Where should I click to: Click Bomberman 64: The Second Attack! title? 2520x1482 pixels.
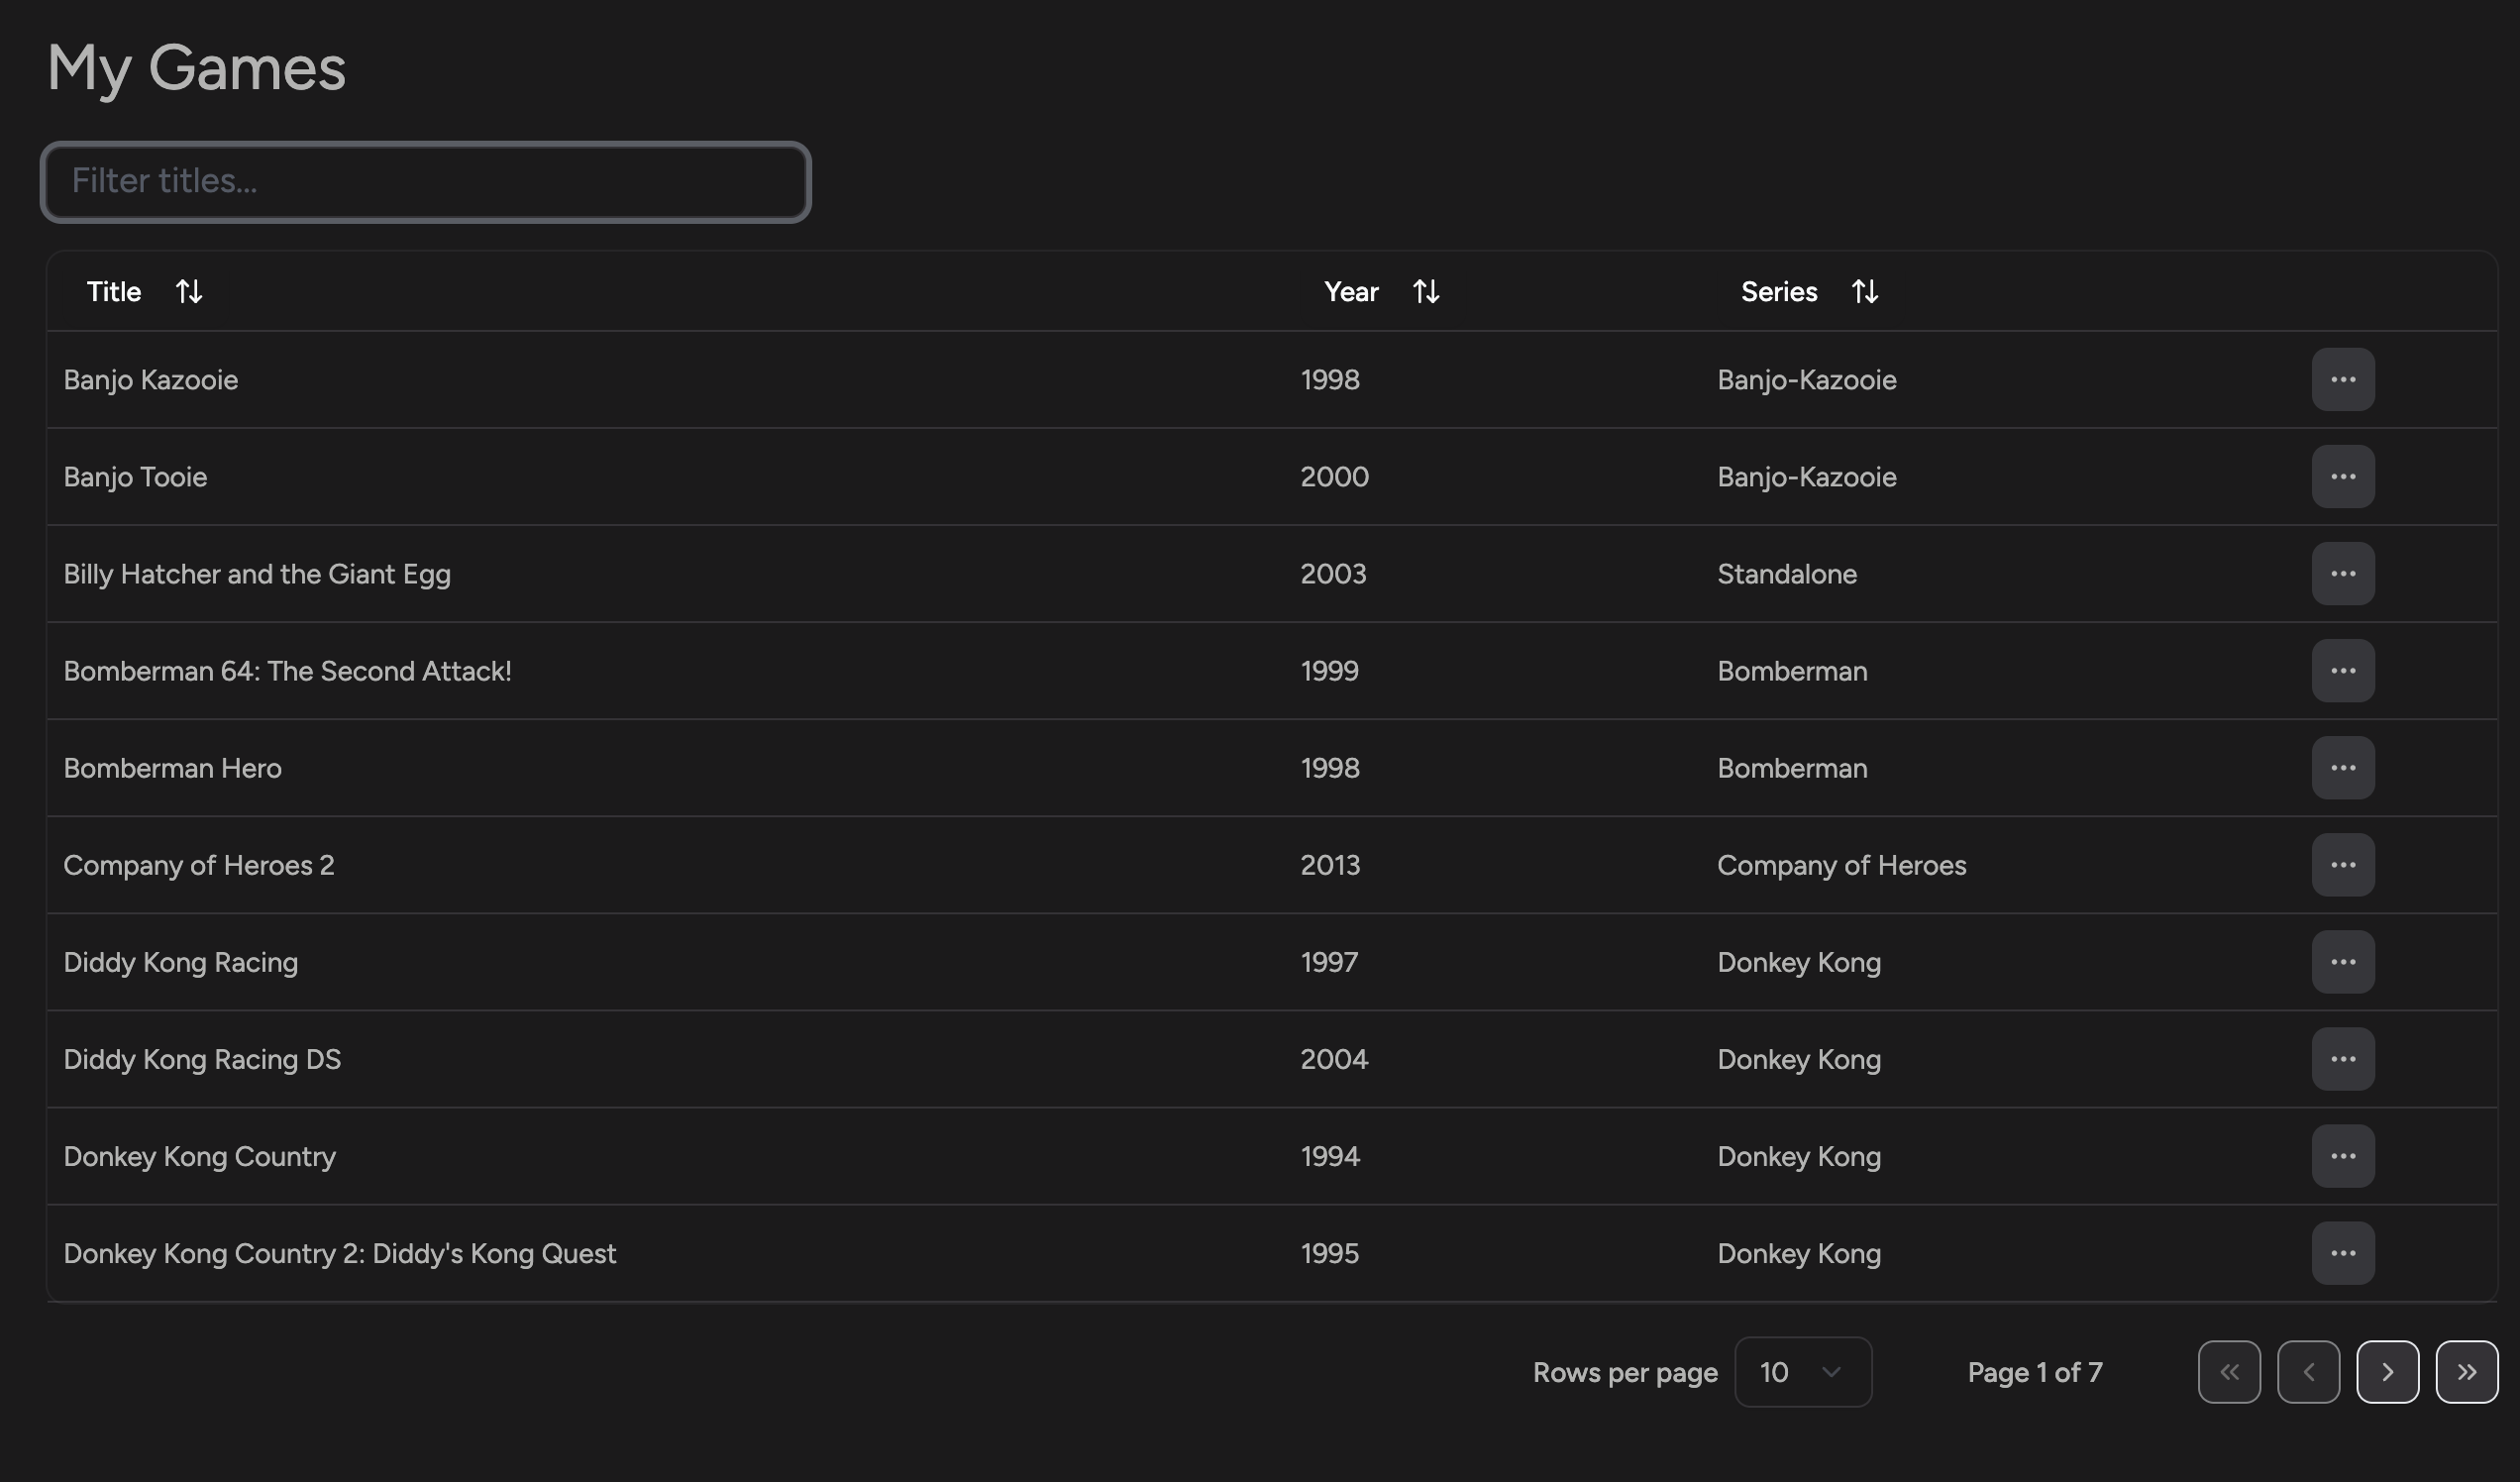(x=287, y=670)
